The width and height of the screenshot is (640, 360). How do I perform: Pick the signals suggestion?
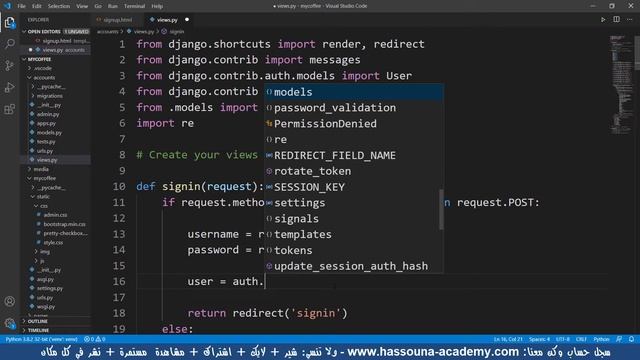pyautogui.click(x=354, y=219)
